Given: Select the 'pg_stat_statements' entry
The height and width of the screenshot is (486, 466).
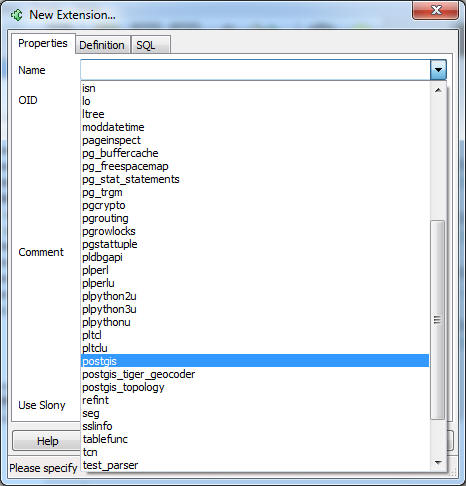Looking at the screenshot, I should point(255,179).
